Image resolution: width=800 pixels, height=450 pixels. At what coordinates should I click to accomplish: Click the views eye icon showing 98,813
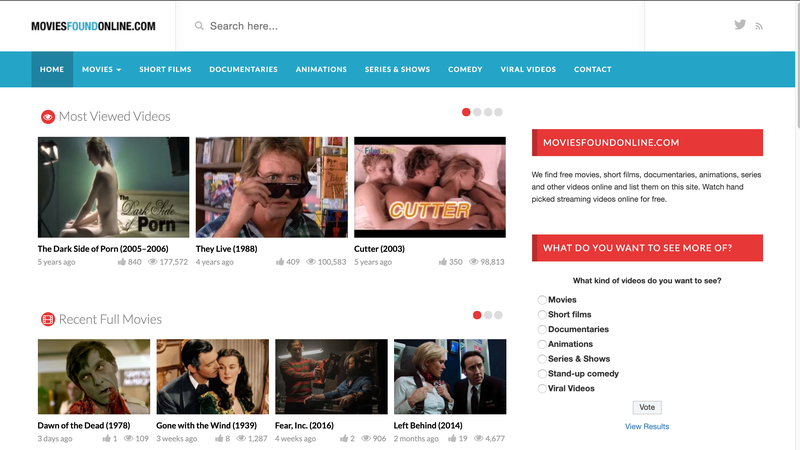(x=473, y=262)
